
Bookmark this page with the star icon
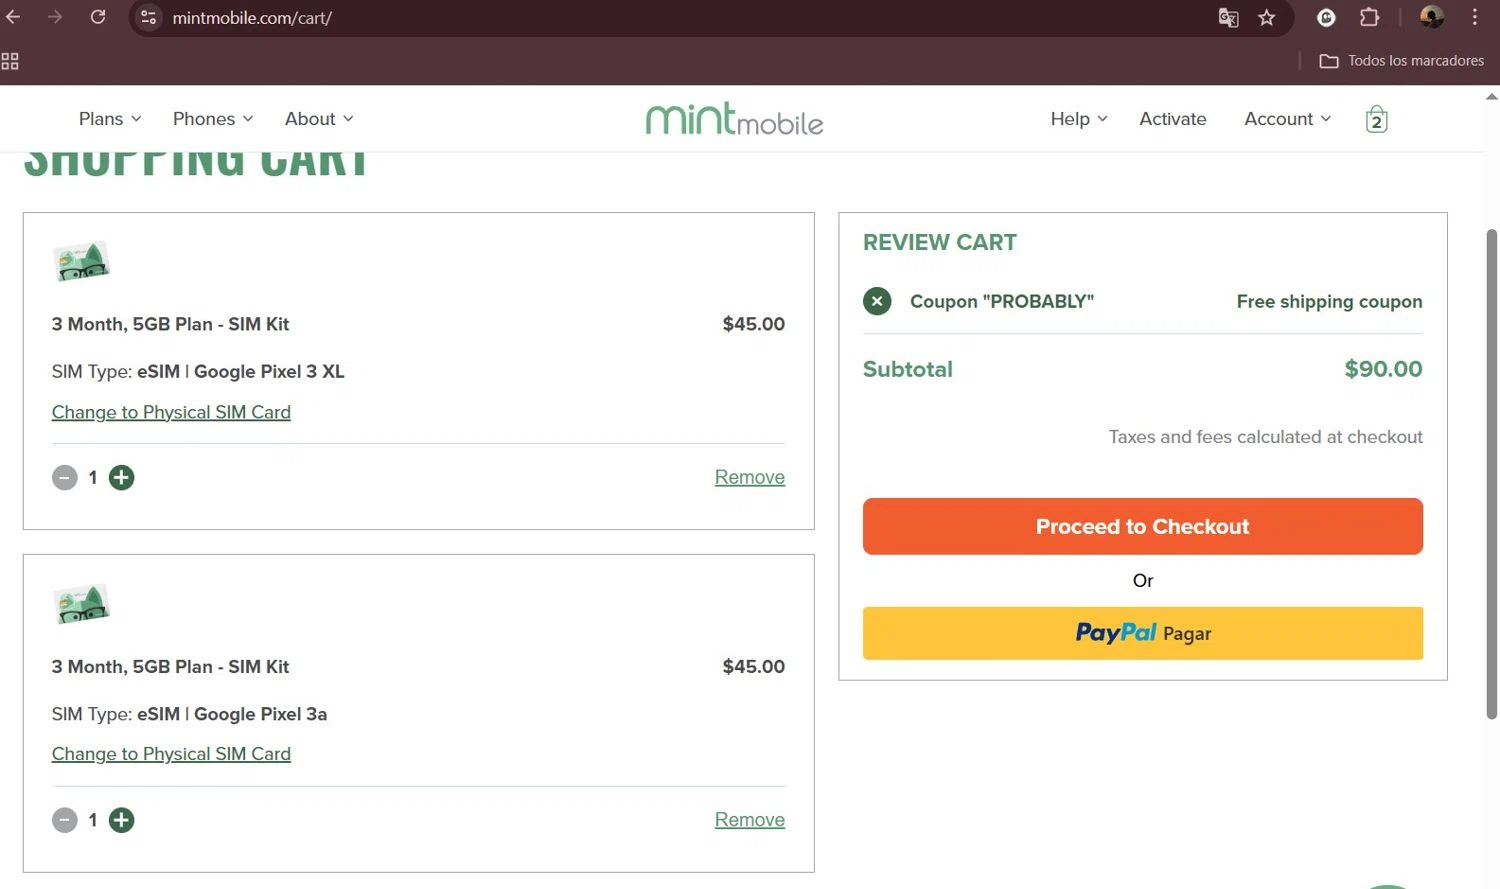[x=1267, y=18]
